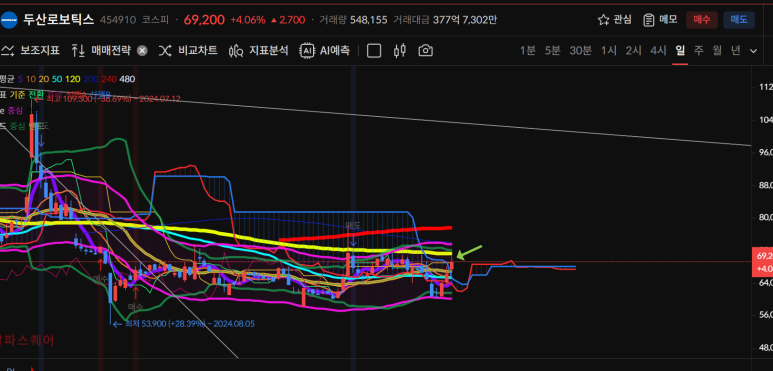The image size is (773, 371).
Task: Capture chart with the camera icon
Action: (x=425, y=50)
